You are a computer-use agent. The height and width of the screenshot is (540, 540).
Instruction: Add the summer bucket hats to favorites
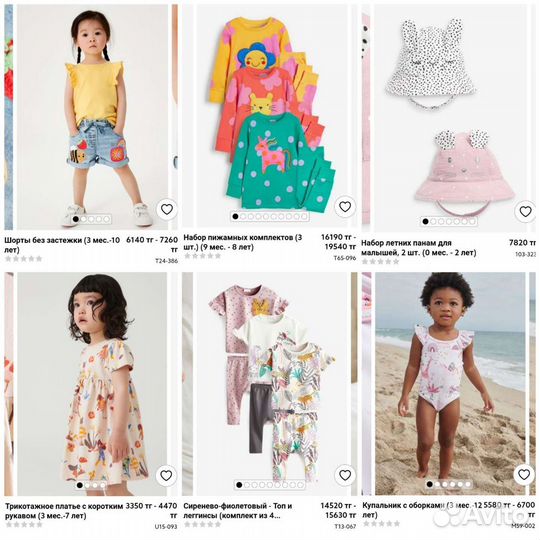point(525,211)
